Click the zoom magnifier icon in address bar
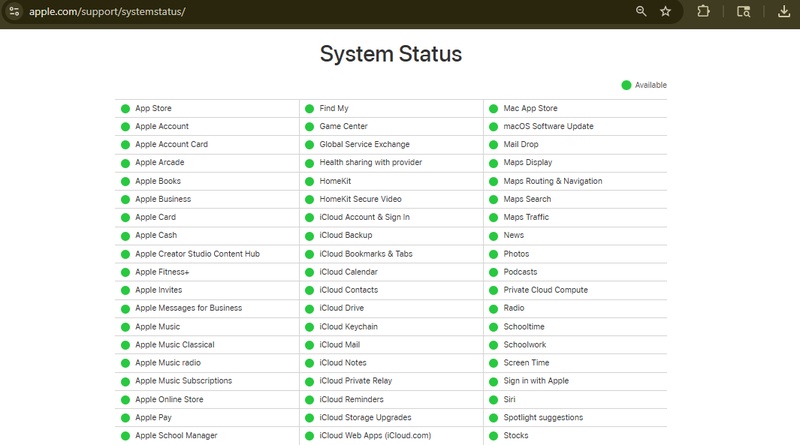Screen dimensions: 800x445 tap(641, 11)
